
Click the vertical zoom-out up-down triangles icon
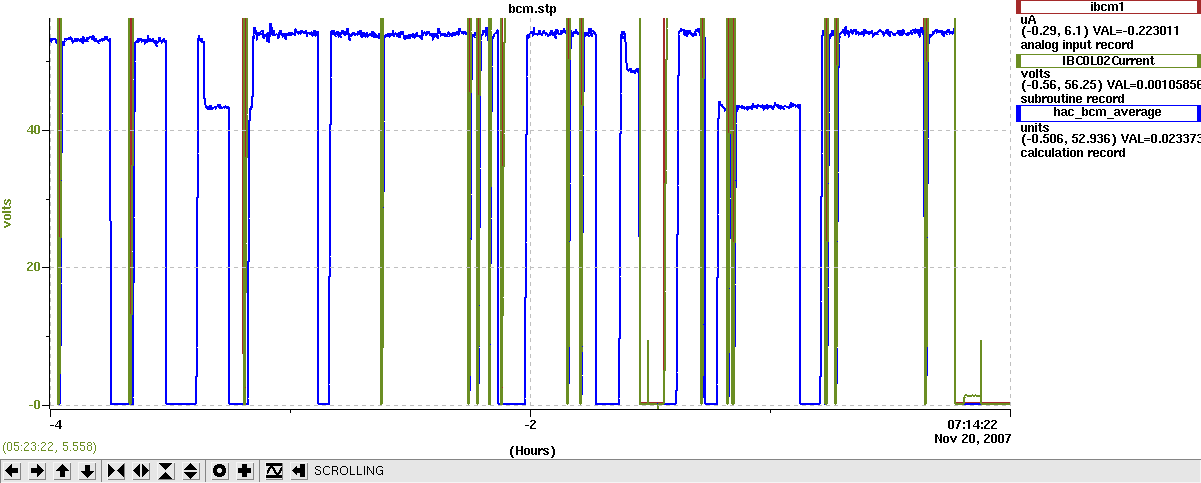pos(191,470)
